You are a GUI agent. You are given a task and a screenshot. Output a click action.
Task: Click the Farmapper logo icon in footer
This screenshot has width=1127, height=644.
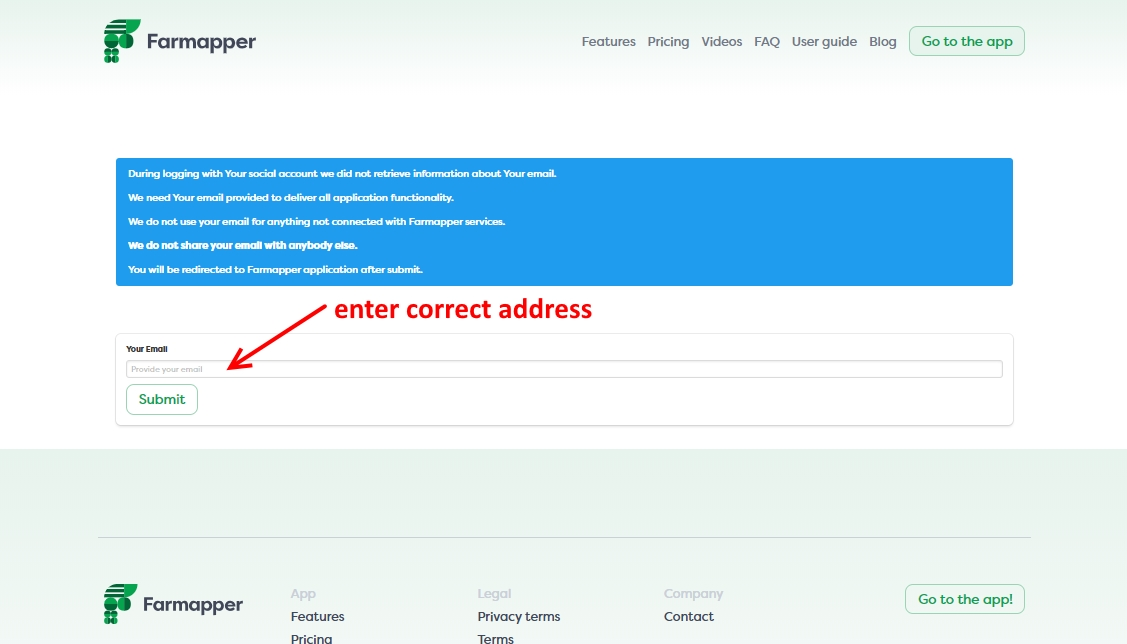tap(120, 604)
